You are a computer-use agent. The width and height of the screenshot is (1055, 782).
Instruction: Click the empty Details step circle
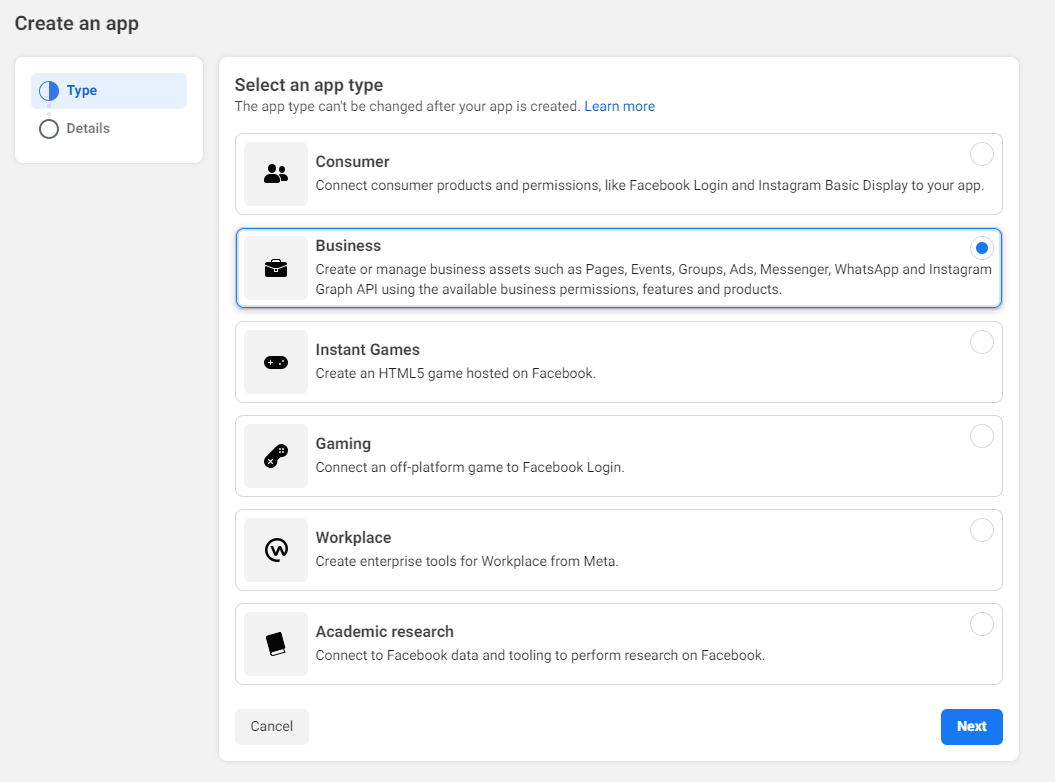click(x=48, y=129)
